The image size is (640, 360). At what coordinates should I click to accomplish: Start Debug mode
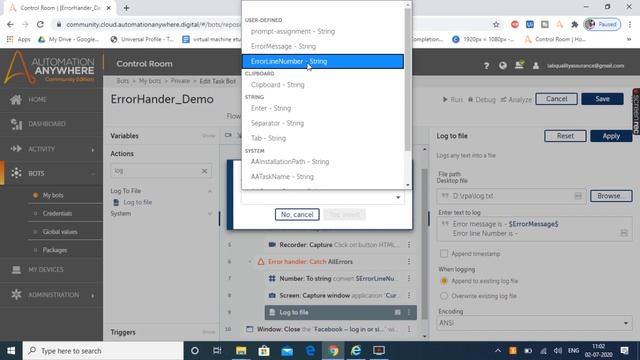click(482, 99)
